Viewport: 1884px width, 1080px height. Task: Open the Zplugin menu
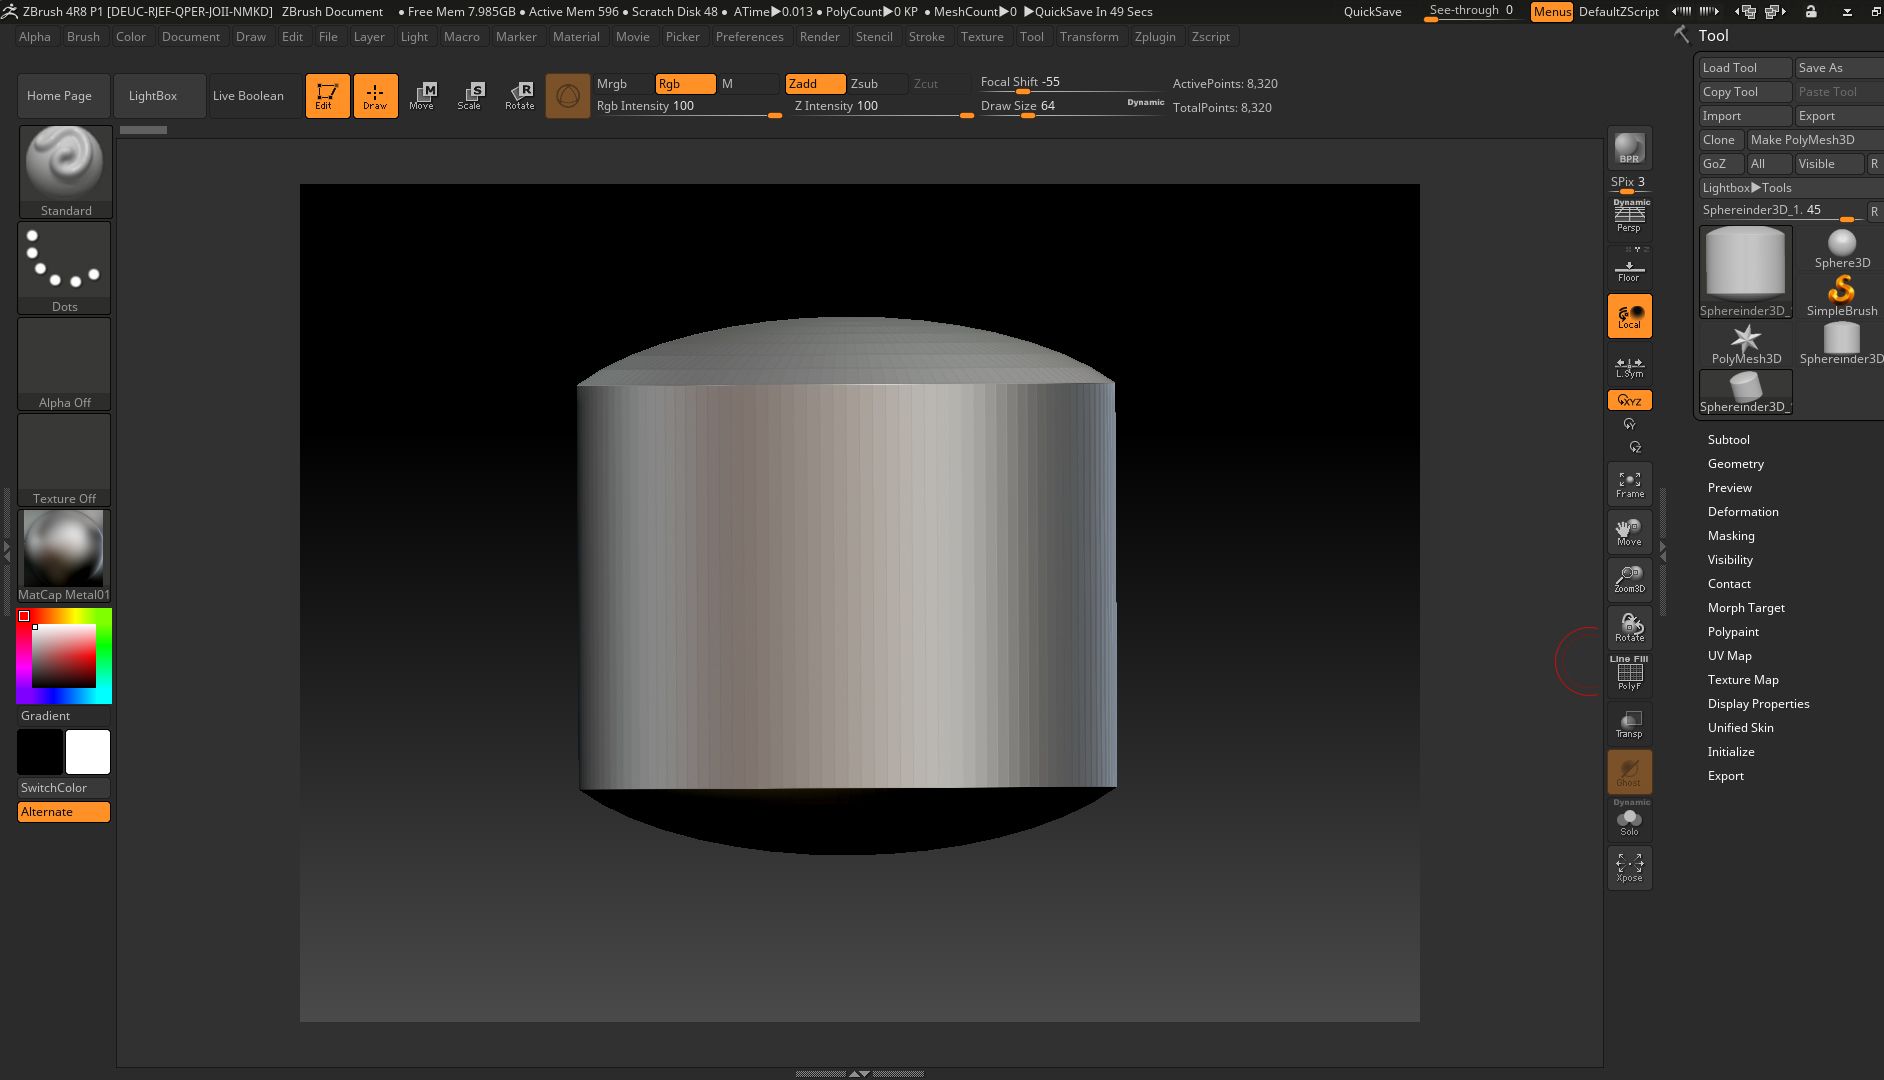(1155, 37)
